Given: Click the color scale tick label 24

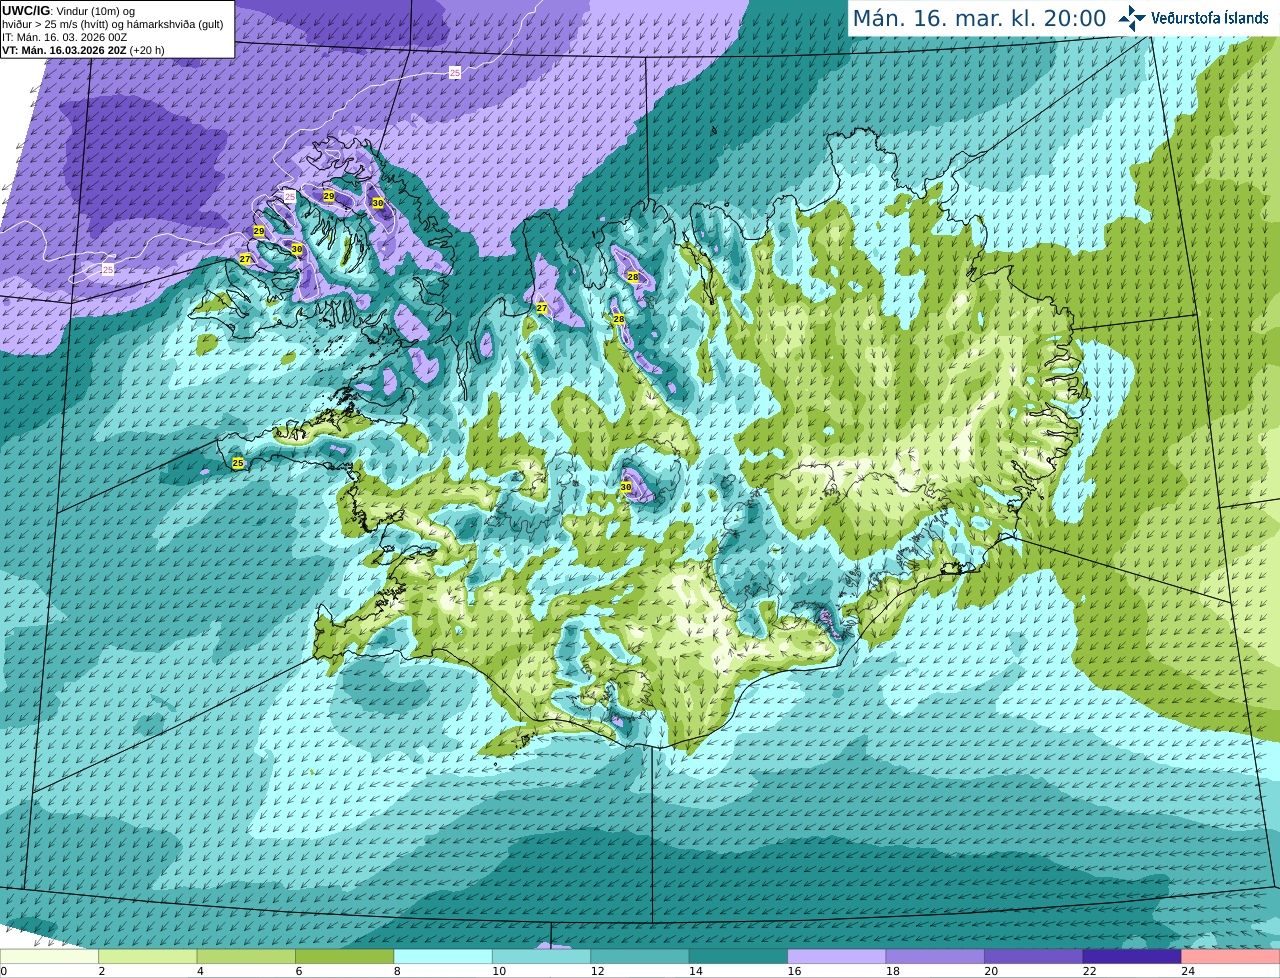Looking at the screenshot, I should click(x=1188, y=971).
